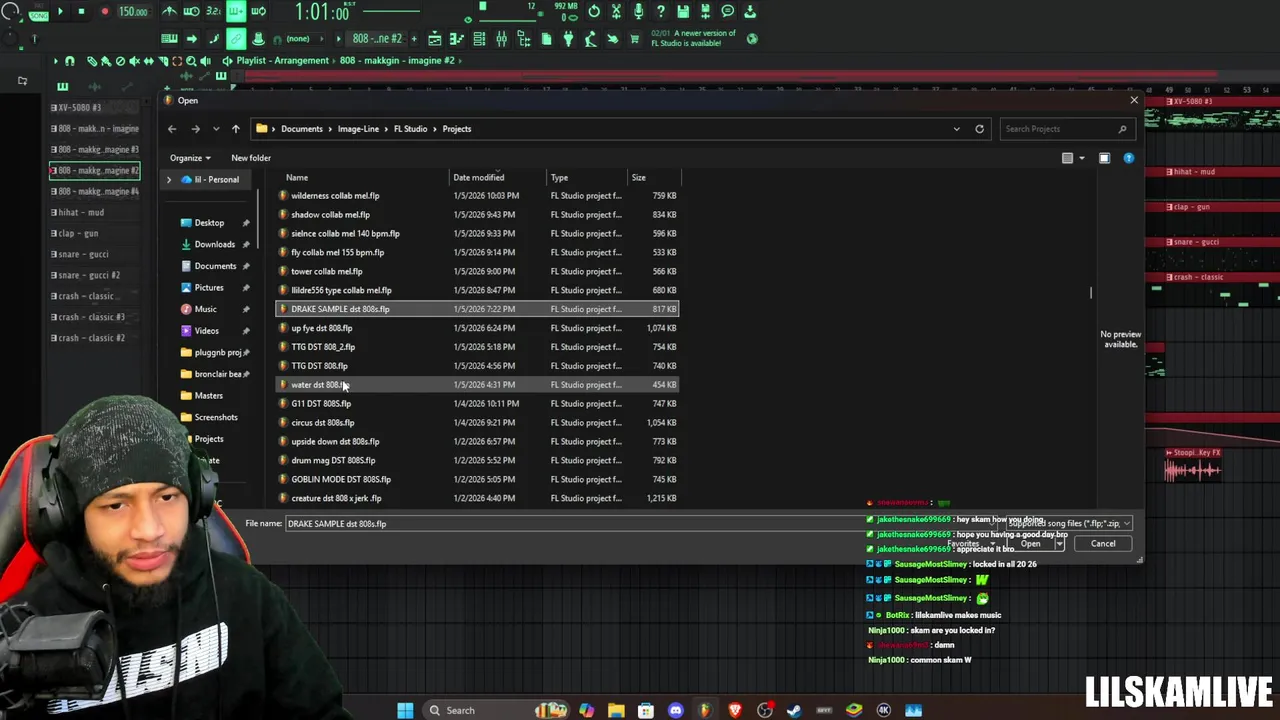Open the view options dropdown arrow
Image resolution: width=1280 pixels, height=720 pixels.
(1081, 158)
